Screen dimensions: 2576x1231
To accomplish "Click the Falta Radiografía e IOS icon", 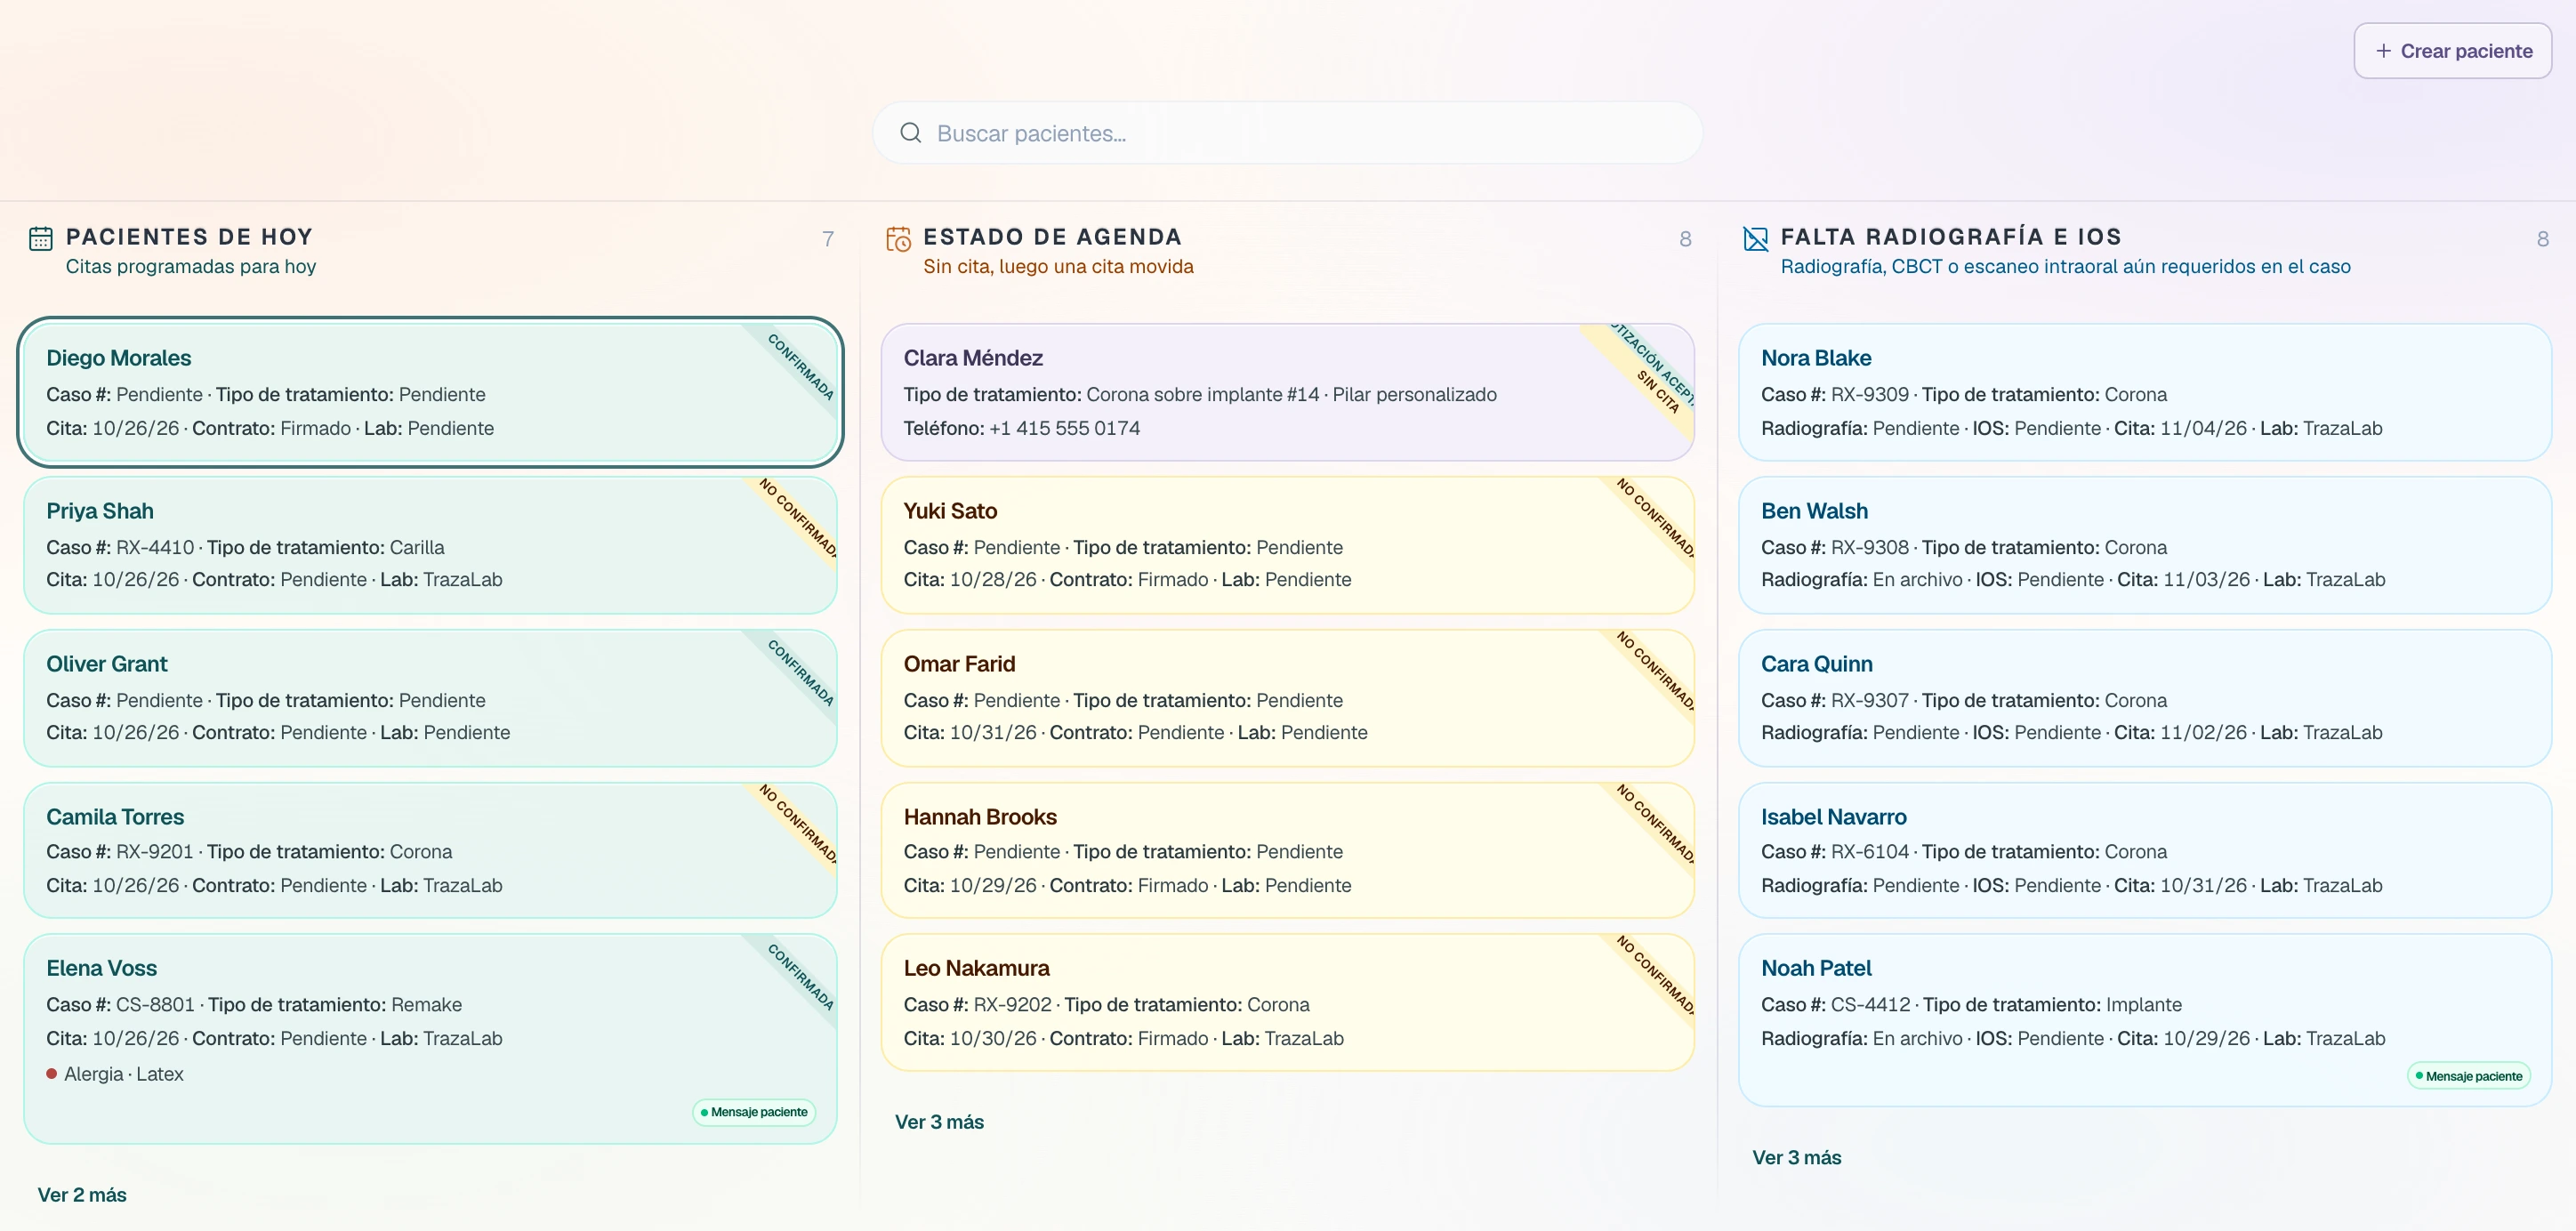I will pyautogui.click(x=1755, y=238).
